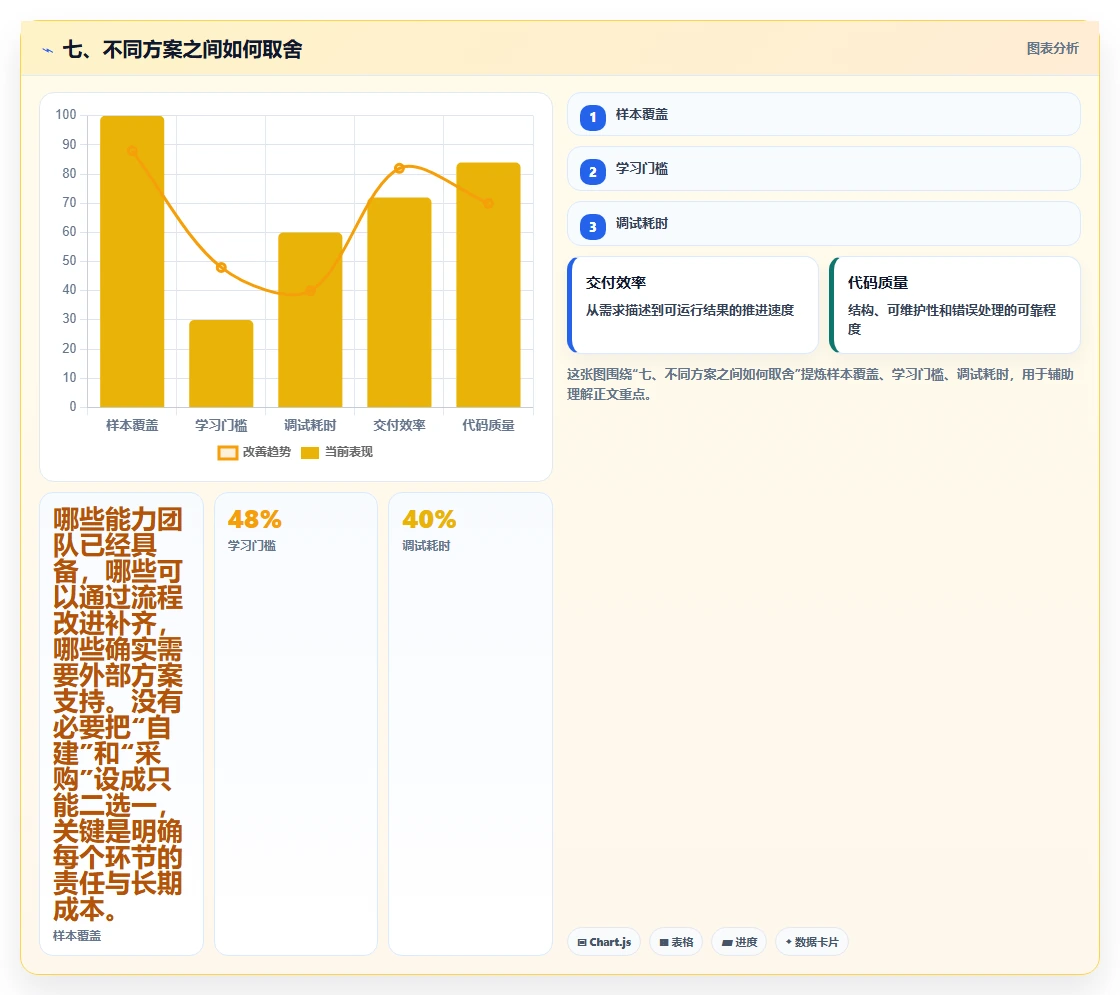Open the 调试耗时 list item
This screenshot has height=995, width=1120.
pyautogui.click(x=824, y=224)
